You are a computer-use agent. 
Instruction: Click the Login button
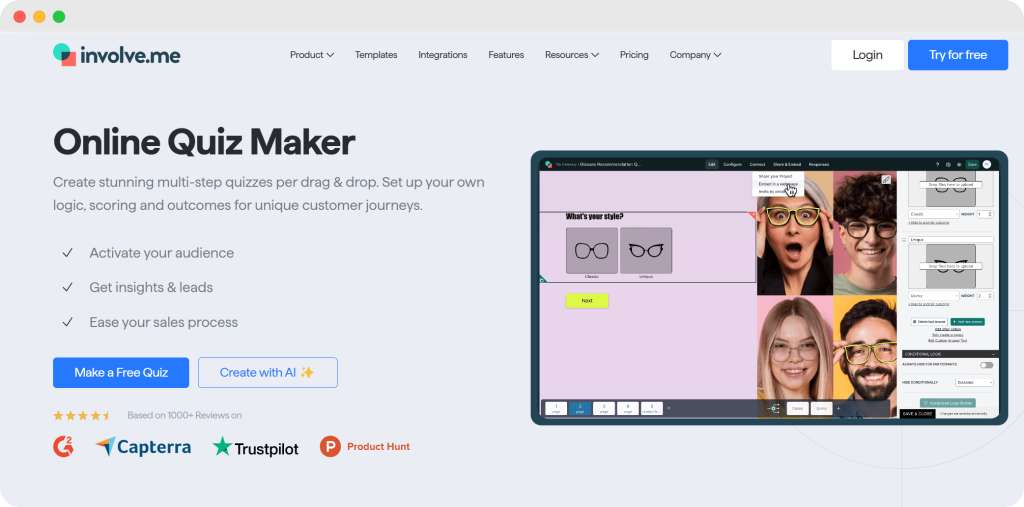pos(867,55)
